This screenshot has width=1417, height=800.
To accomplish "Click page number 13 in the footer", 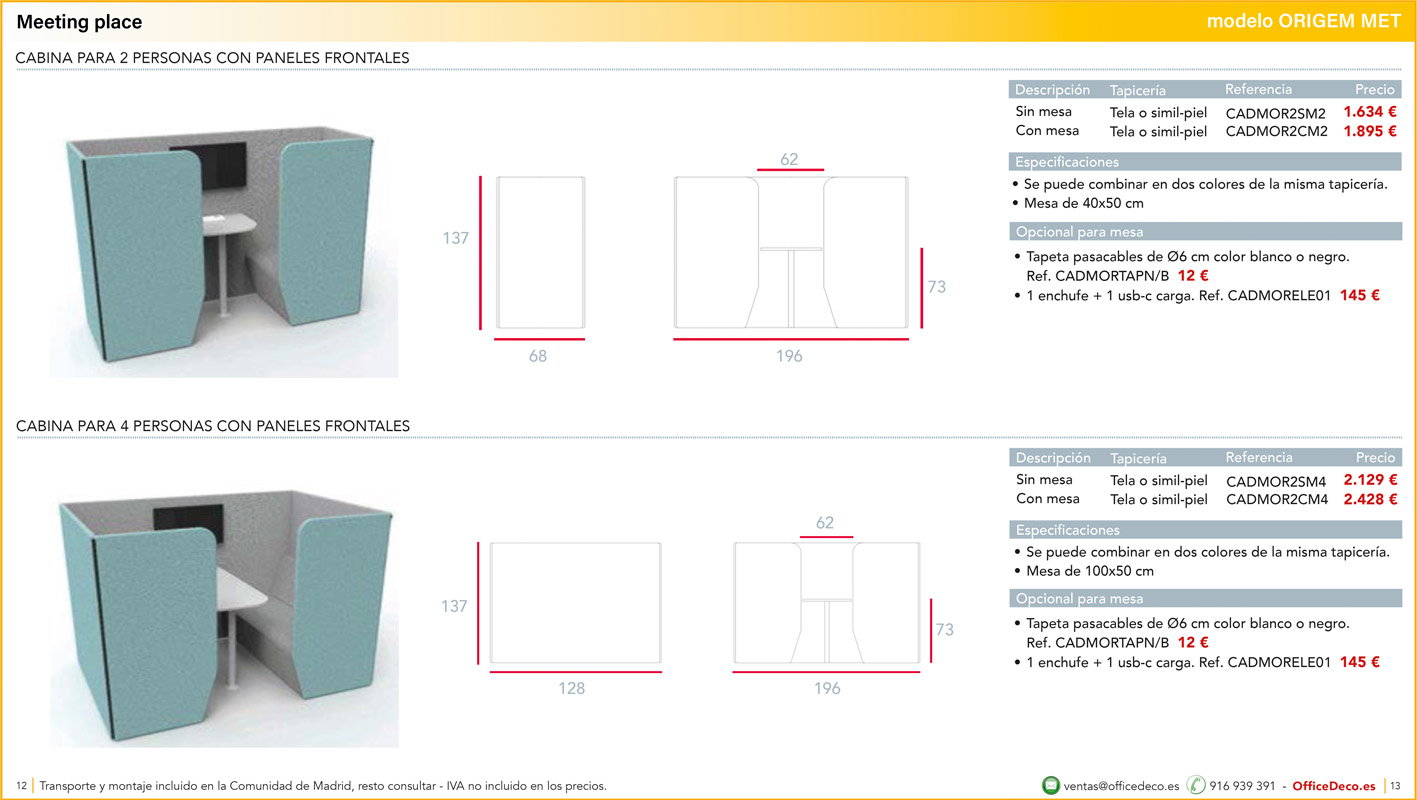I will coord(1396,786).
